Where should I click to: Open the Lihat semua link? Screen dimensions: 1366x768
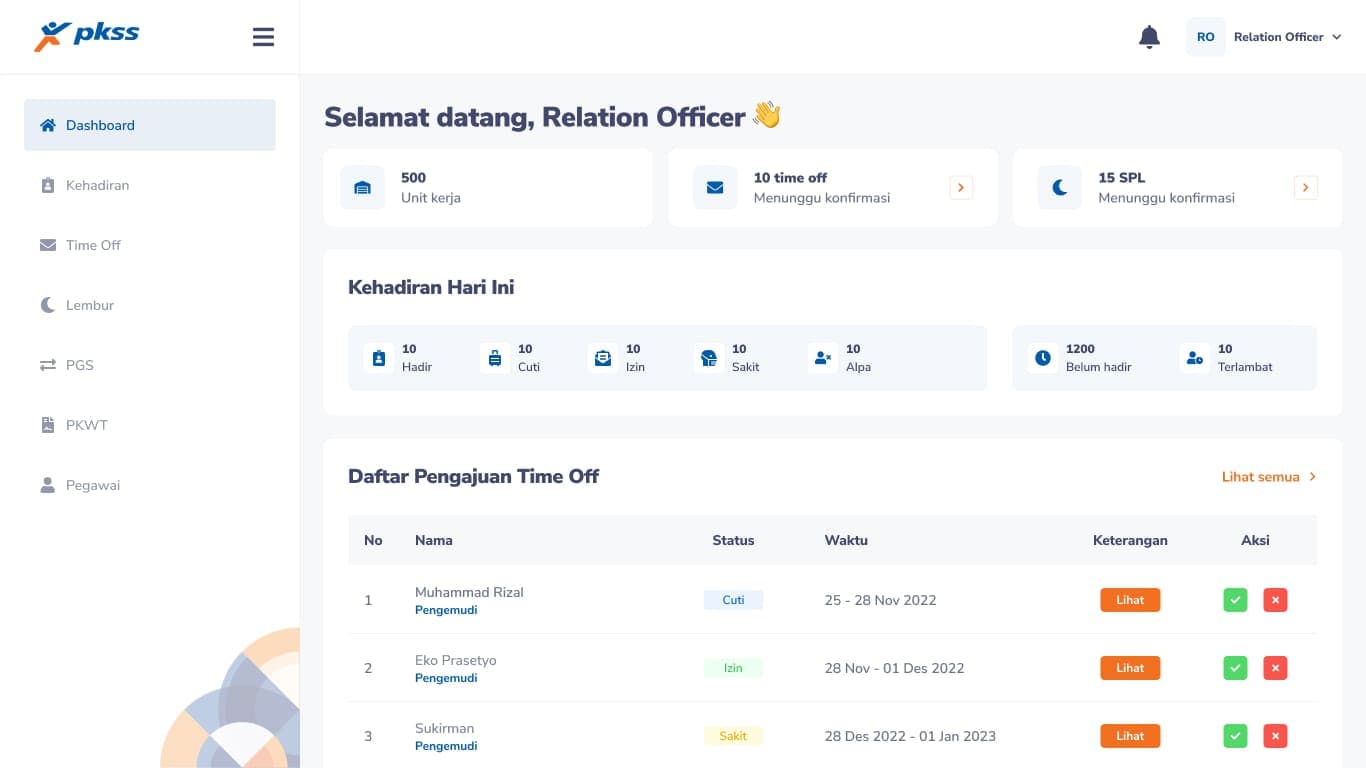(x=1269, y=477)
